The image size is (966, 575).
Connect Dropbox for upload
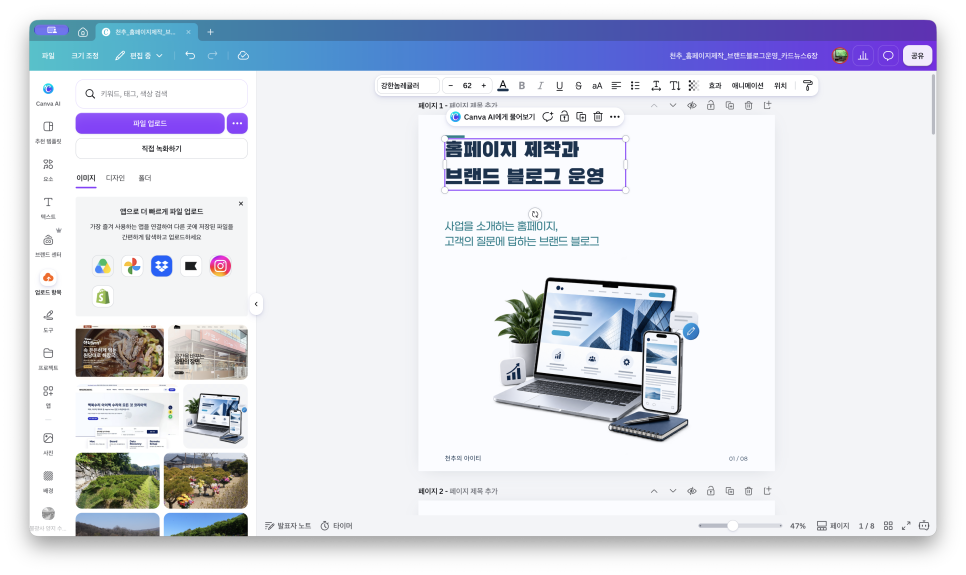coord(161,266)
